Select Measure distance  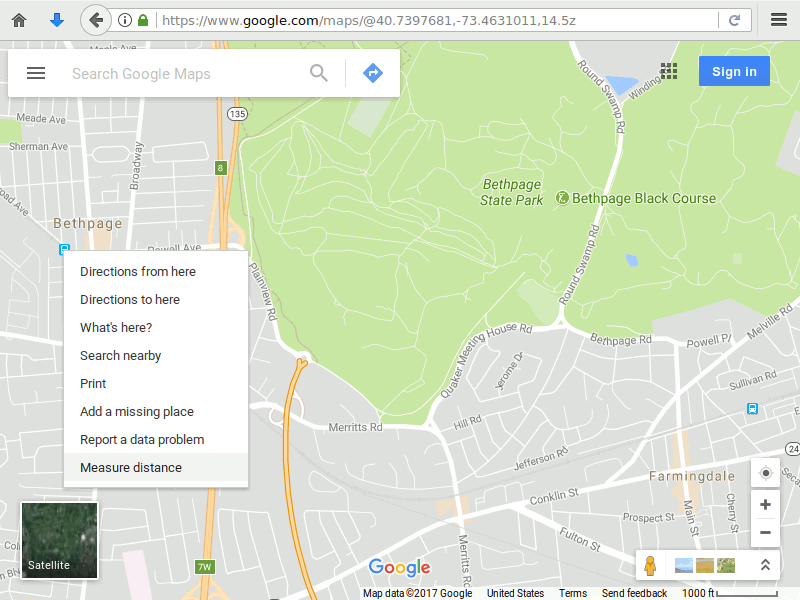pos(156,467)
